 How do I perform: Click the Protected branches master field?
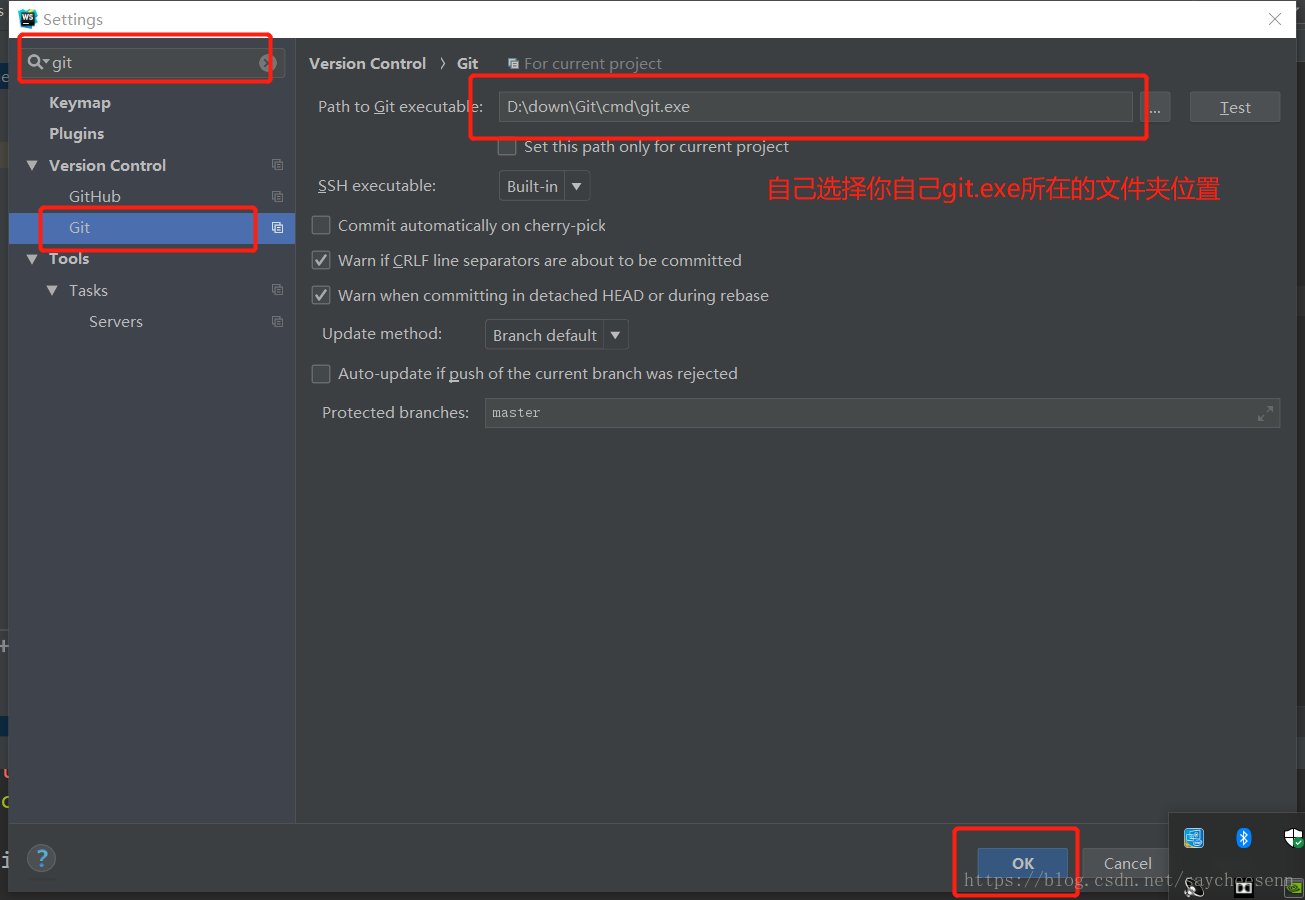pyautogui.click(x=882, y=413)
